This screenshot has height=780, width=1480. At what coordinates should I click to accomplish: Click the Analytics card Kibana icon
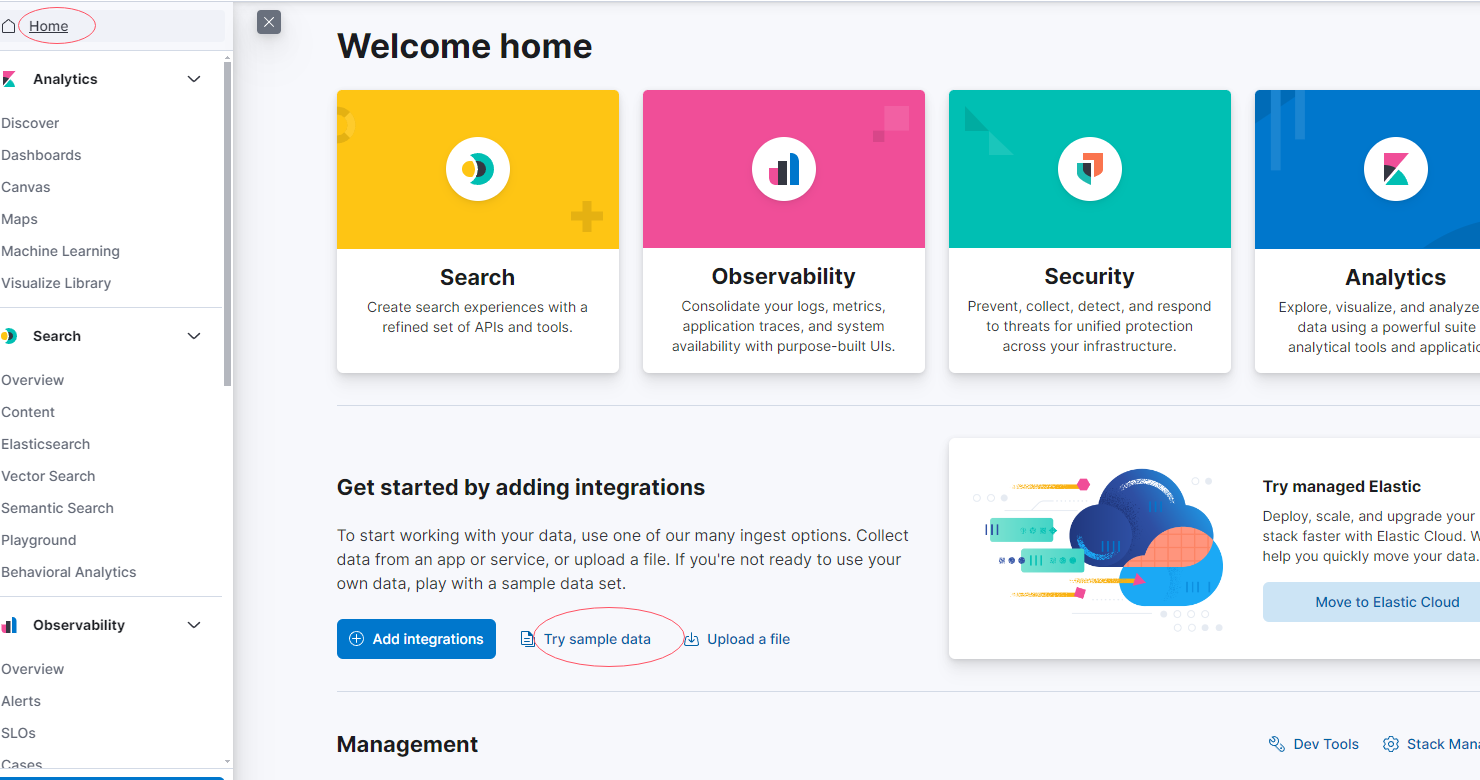click(1396, 169)
